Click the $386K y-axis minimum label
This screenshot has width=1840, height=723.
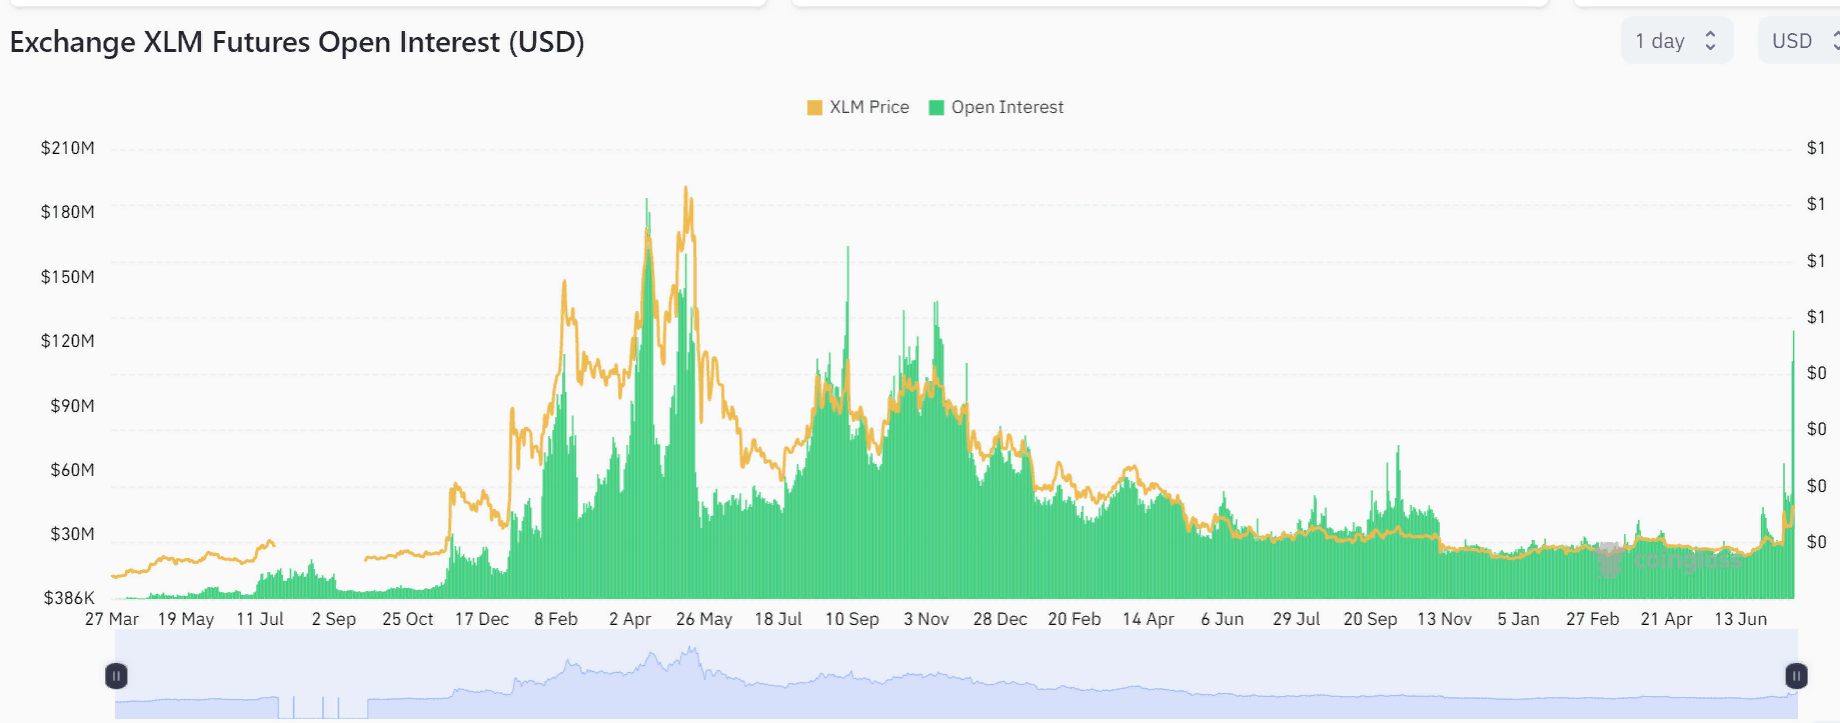69,598
